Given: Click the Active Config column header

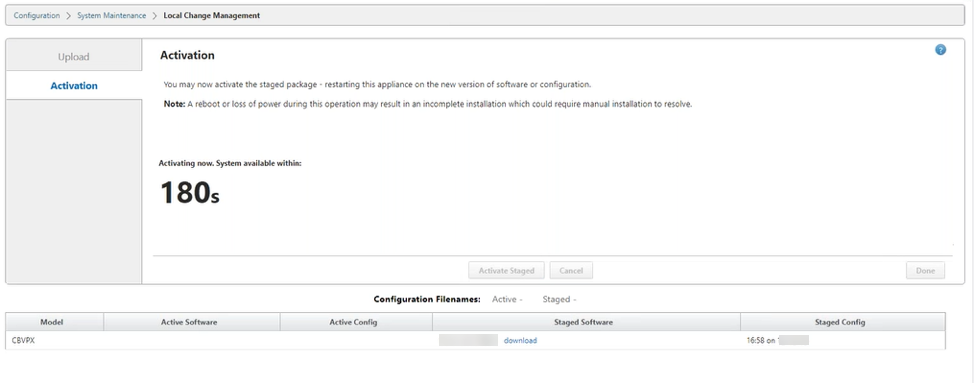Looking at the screenshot, I should pos(353,322).
